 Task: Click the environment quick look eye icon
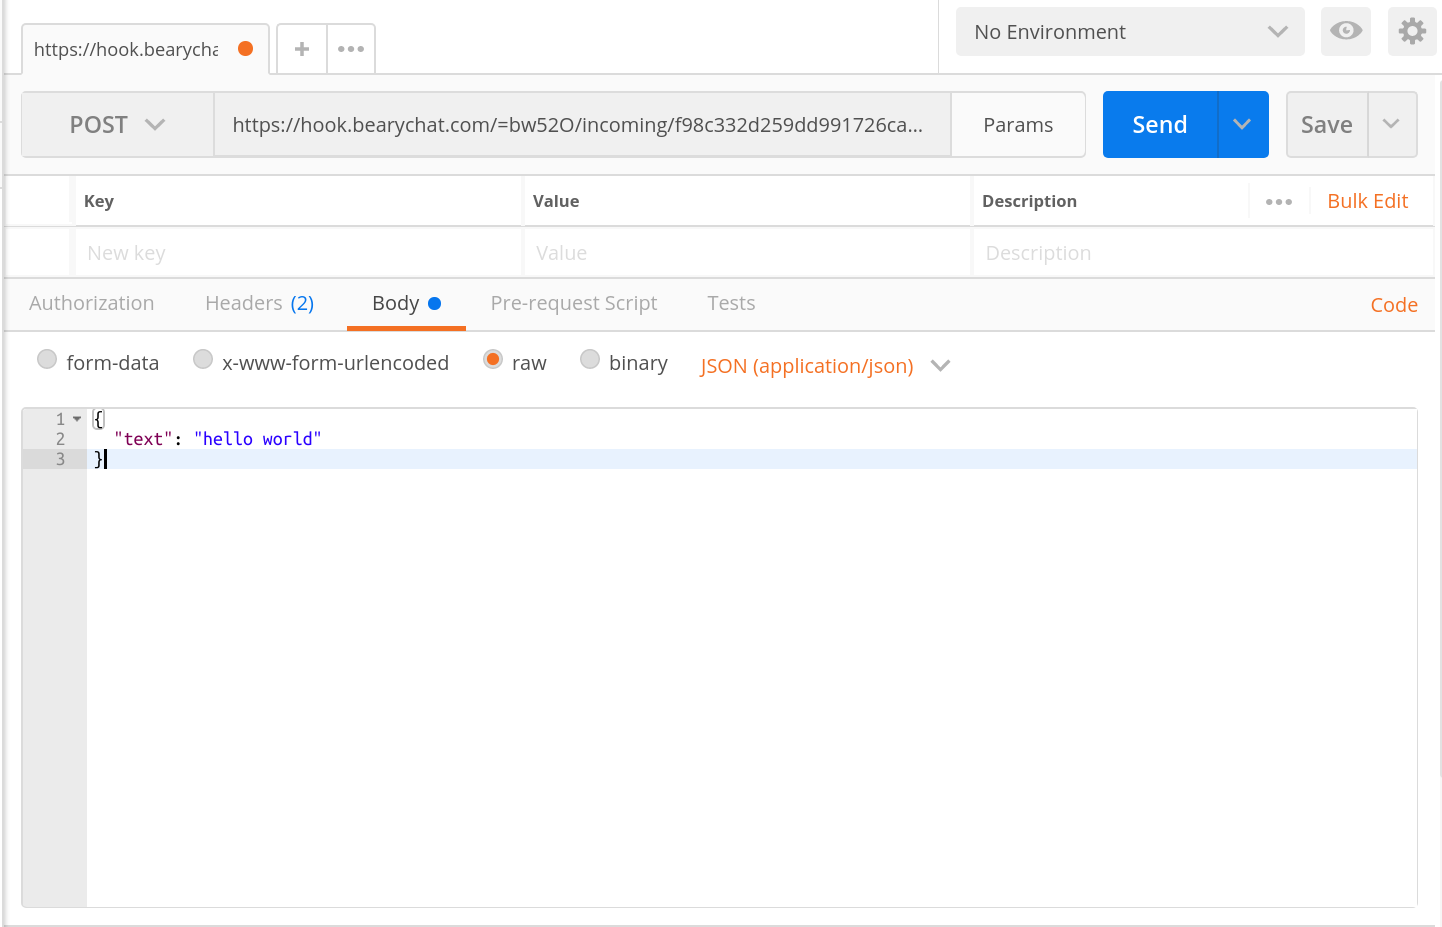[1346, 31]
